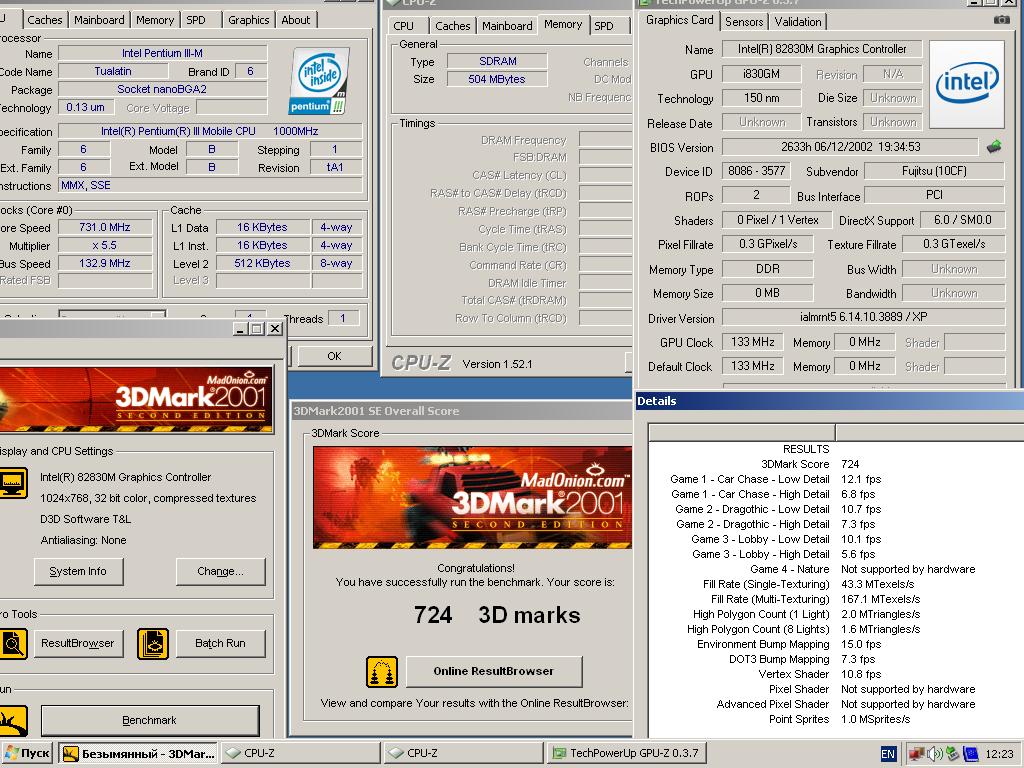Image resolution: width=1024 pixels, height=768 pixels.
Task: Open System Info in 3DMark2001
Action: click(78, 571)
